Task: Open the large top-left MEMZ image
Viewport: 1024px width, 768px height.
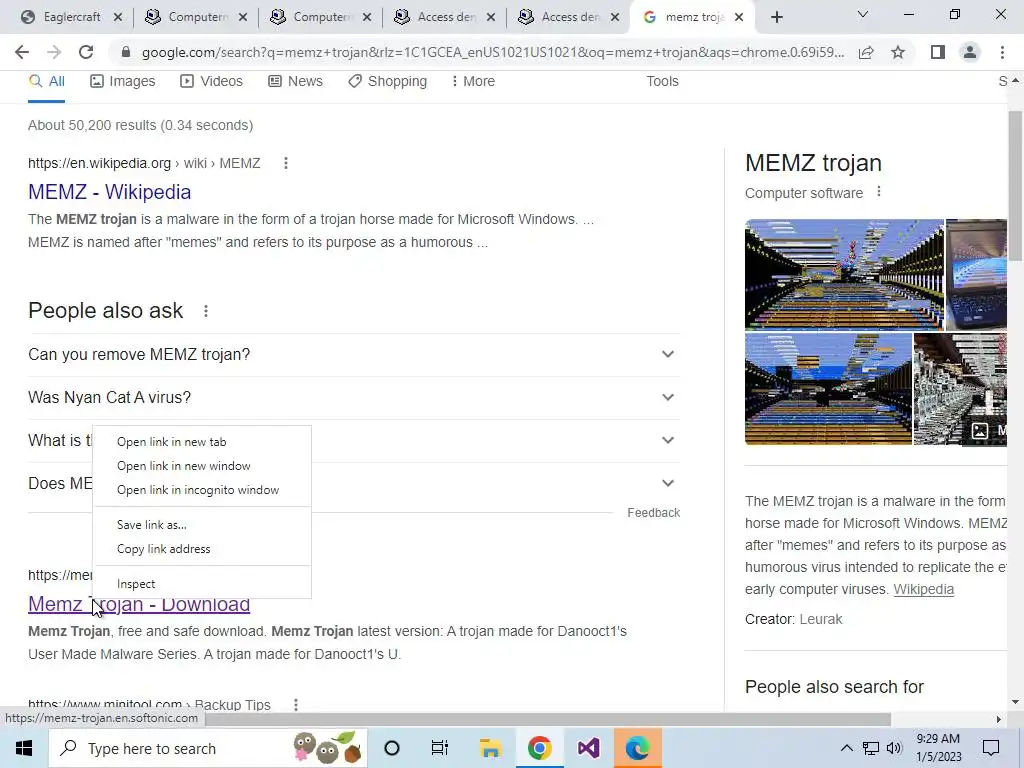Action: tap(844, 274)
